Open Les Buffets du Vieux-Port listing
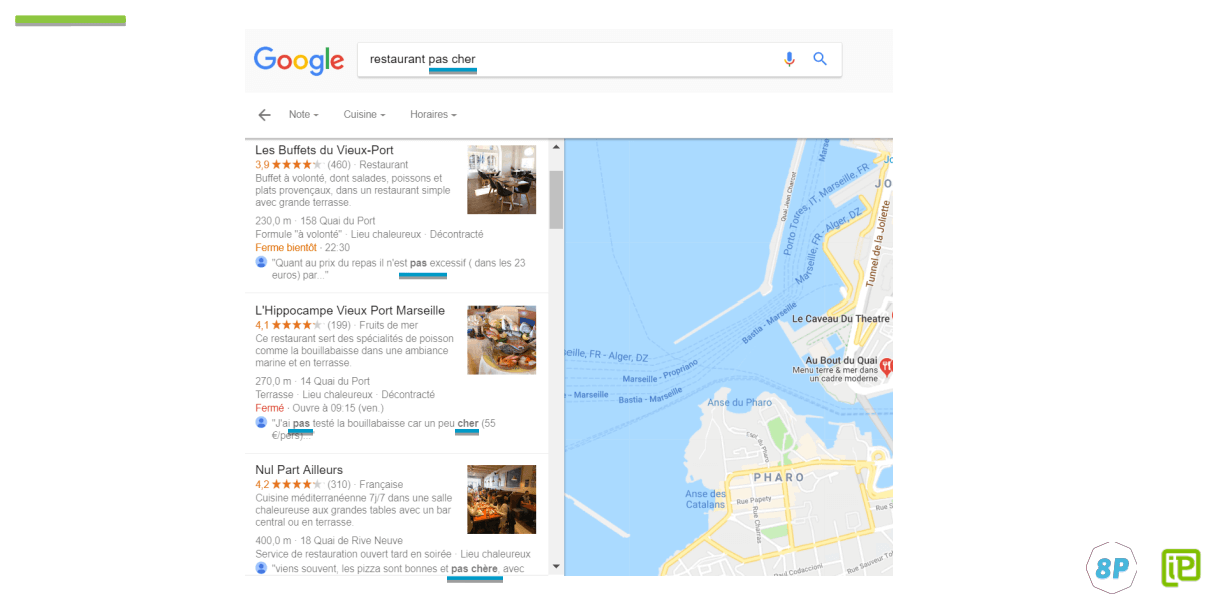The height and width of the screenshot is (606, 1213). (x=324, y=150)
